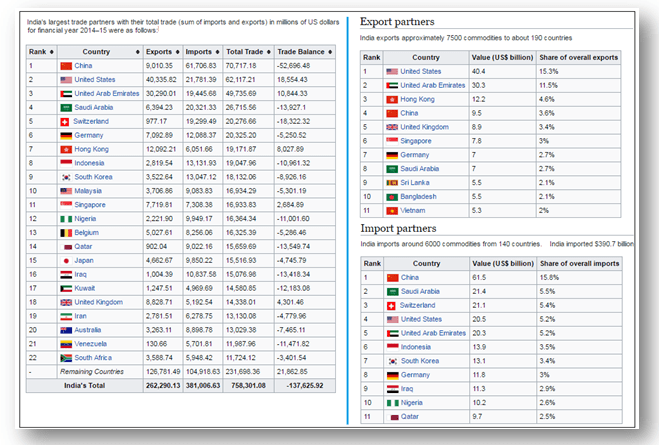Screen dimensions: 659x445
Task: Click the Belgium flag icon
Action: coord(66,231)
